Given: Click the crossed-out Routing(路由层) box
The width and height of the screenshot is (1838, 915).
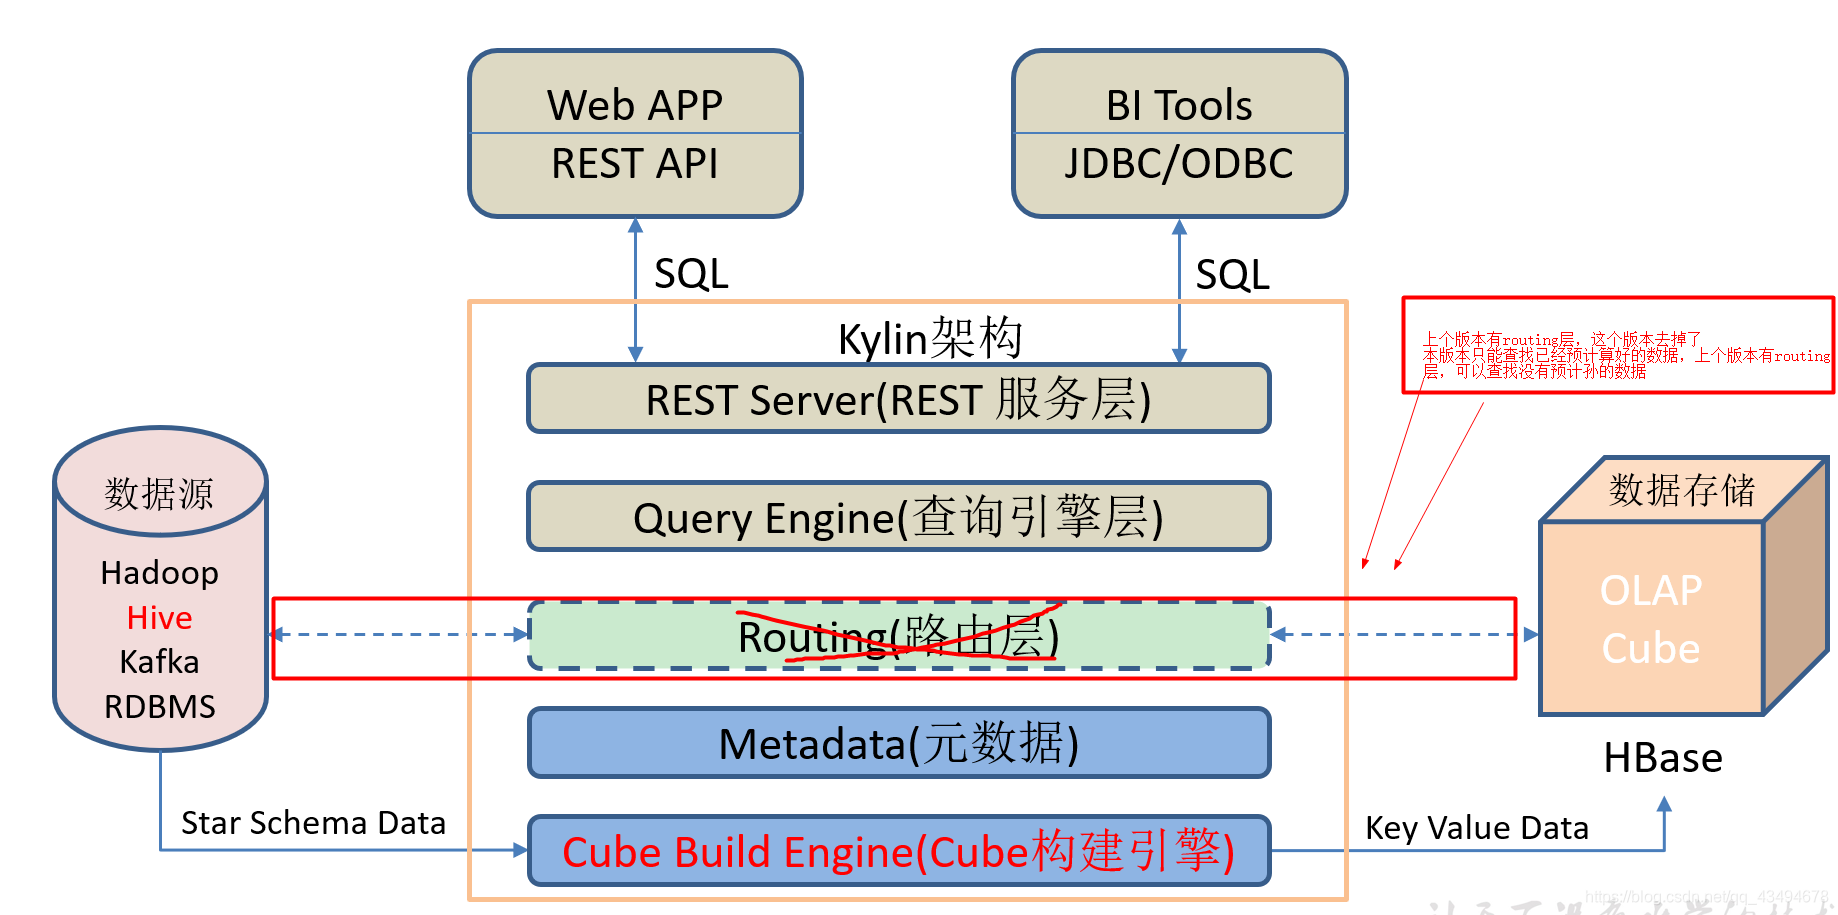Looking at the screenshot, I should [x=899, y=636].
